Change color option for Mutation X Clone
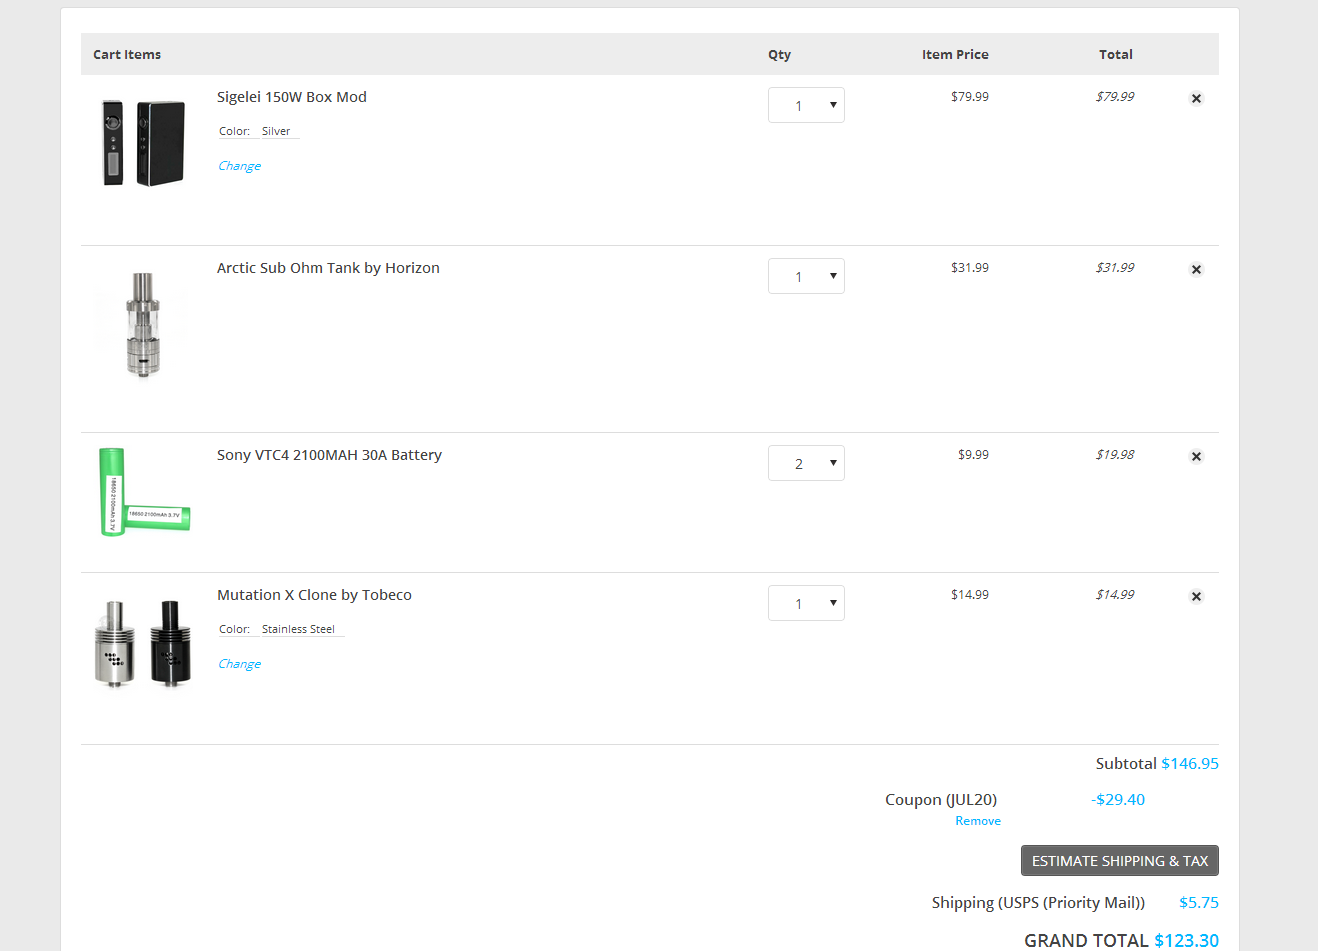This screenshot has height=951, width=1318. pos(239,664)
